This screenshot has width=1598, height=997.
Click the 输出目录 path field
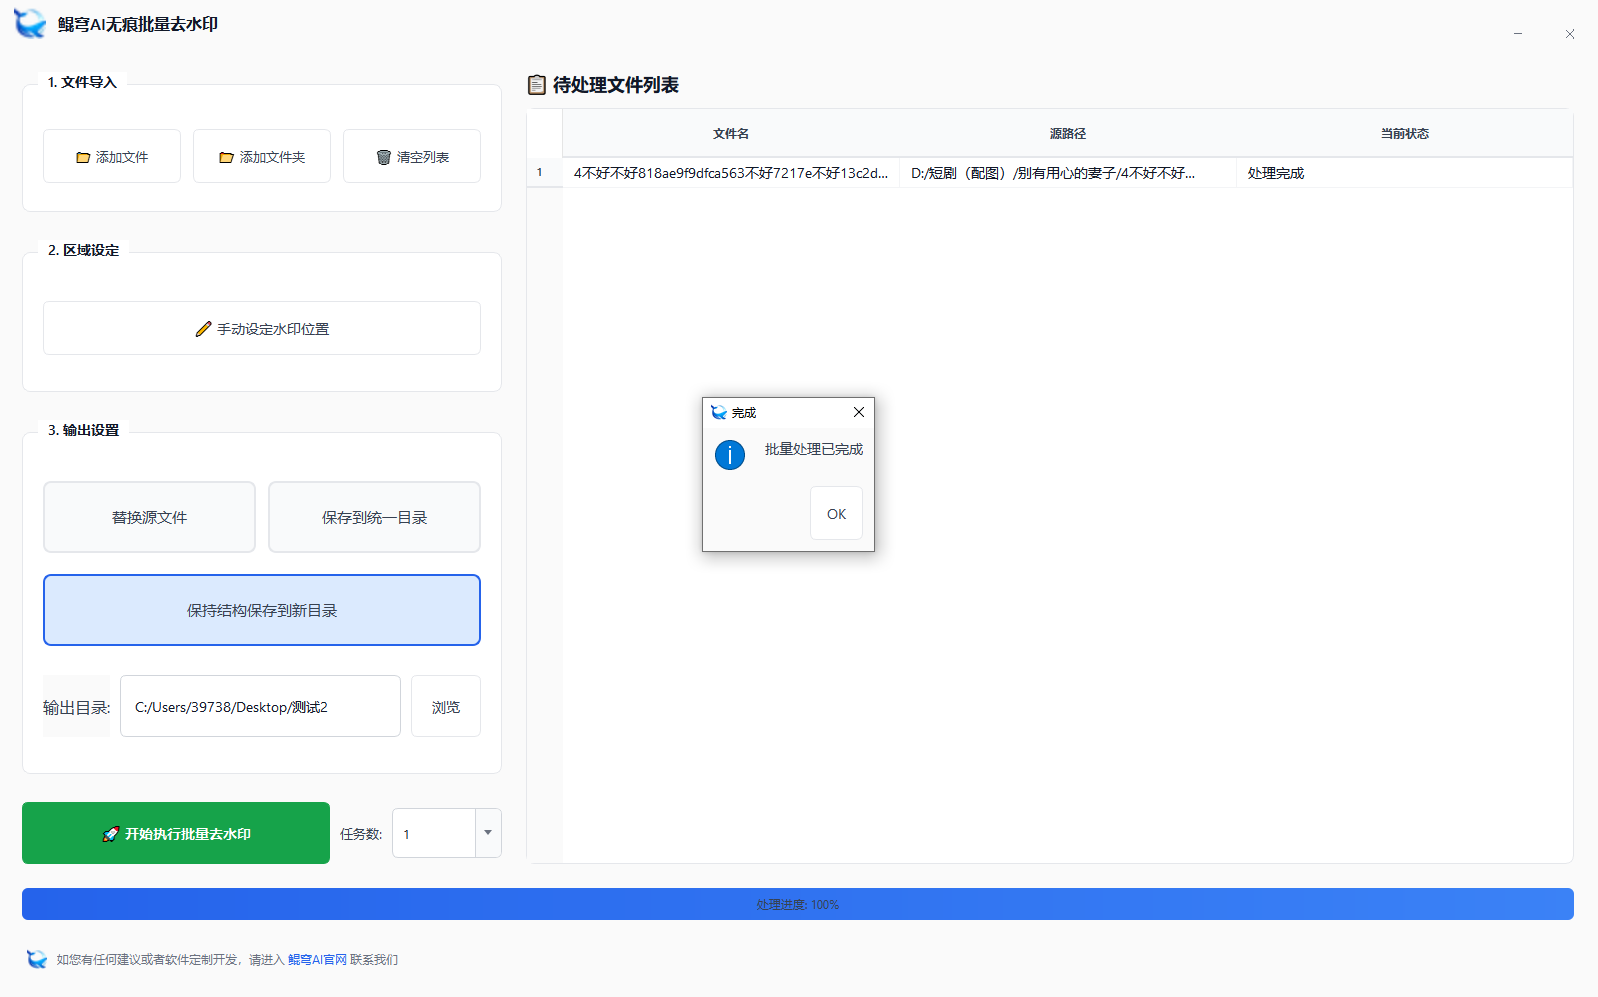point(260,706)
